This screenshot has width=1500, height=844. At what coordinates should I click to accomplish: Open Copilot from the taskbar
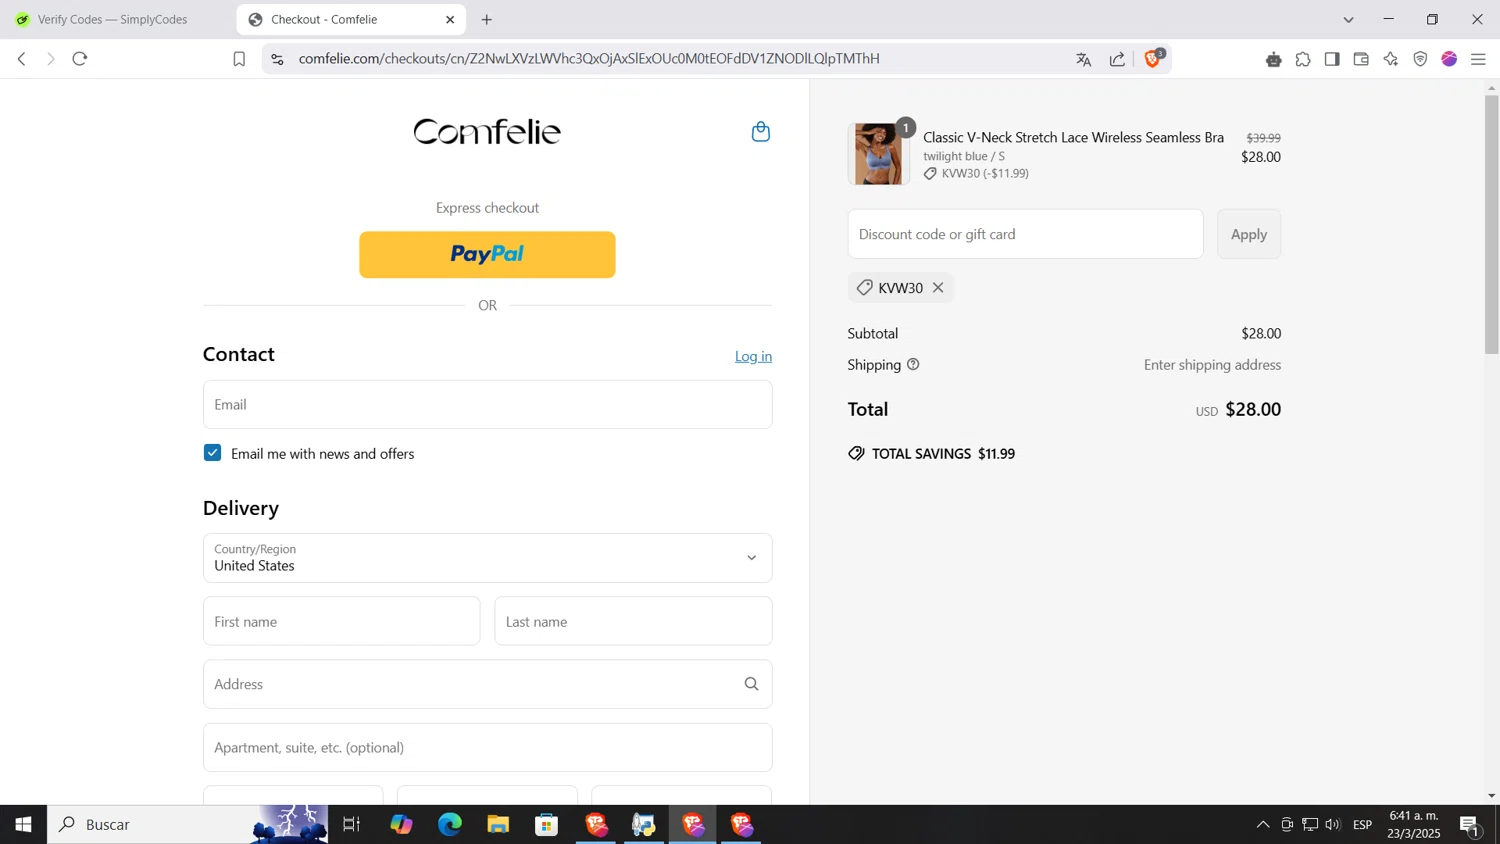[401, 825]
